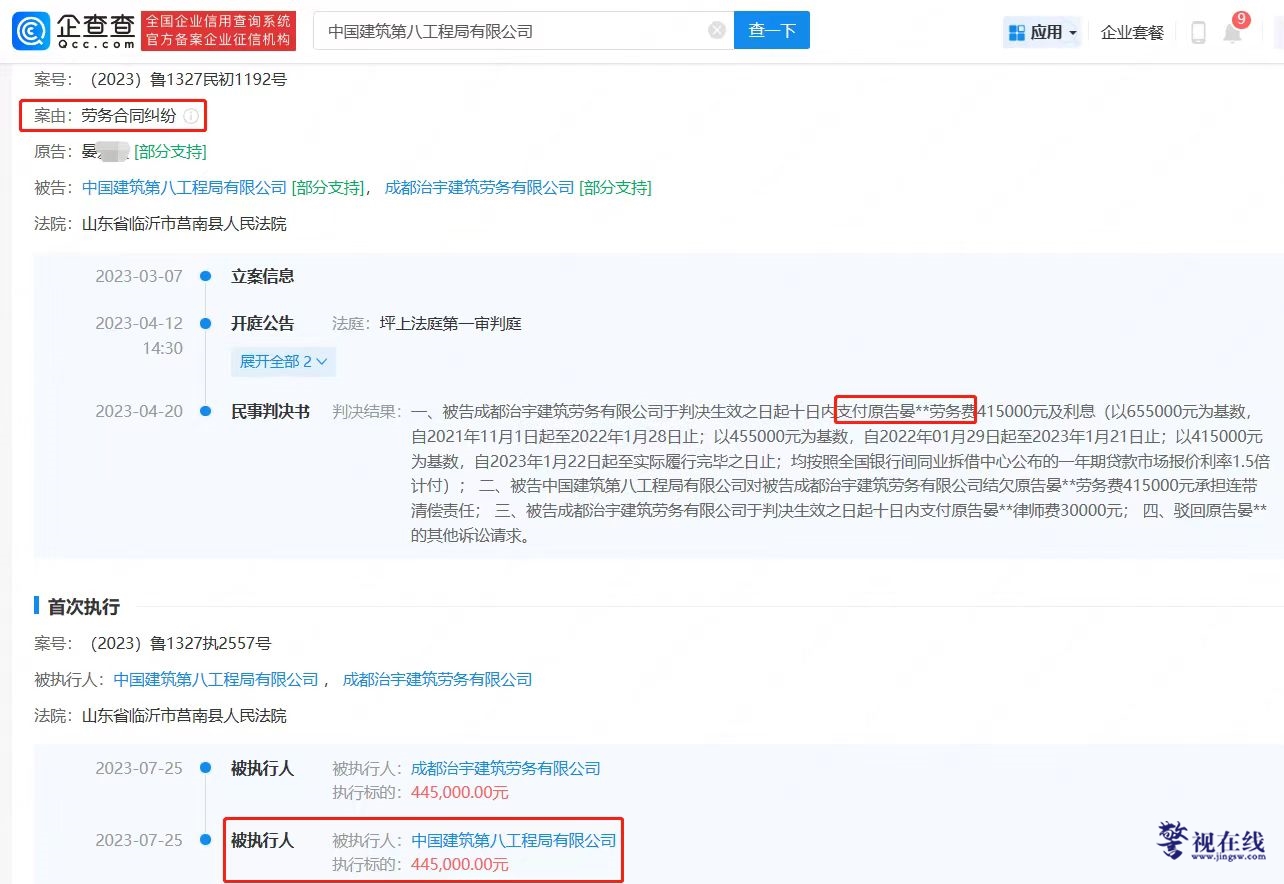Click 坪上法庭第一审判庭 courtroom text
The image size is (1284, 884).
tap(451, 324)
